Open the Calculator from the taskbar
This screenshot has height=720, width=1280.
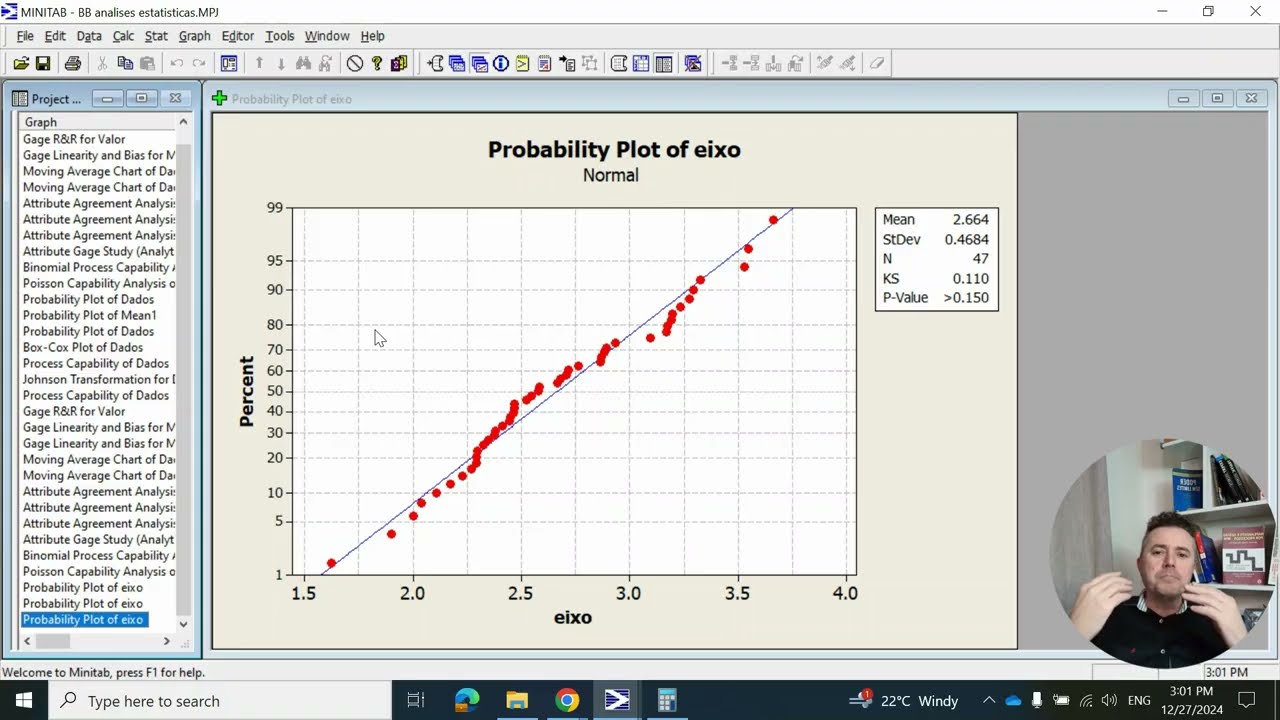coord(667,700)
